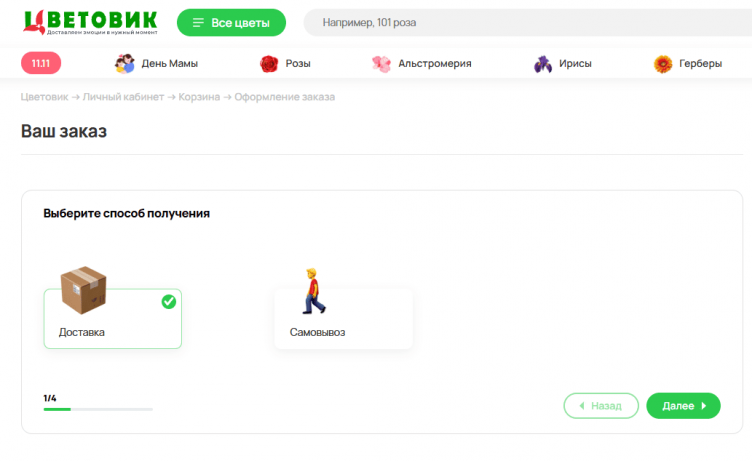Click the left arrow in Назад
The image size is (752, 461).
582,406
